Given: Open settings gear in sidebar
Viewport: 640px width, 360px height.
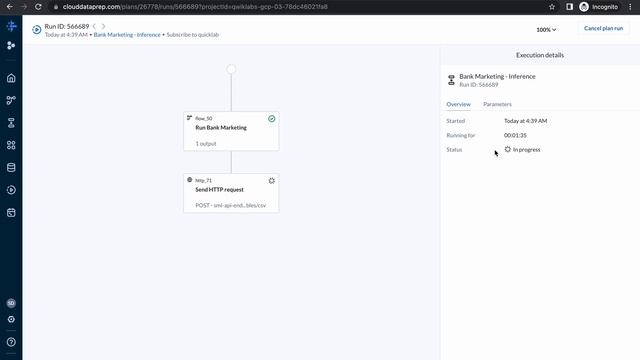Looking at the screenshot, I should tap(11, 319).
